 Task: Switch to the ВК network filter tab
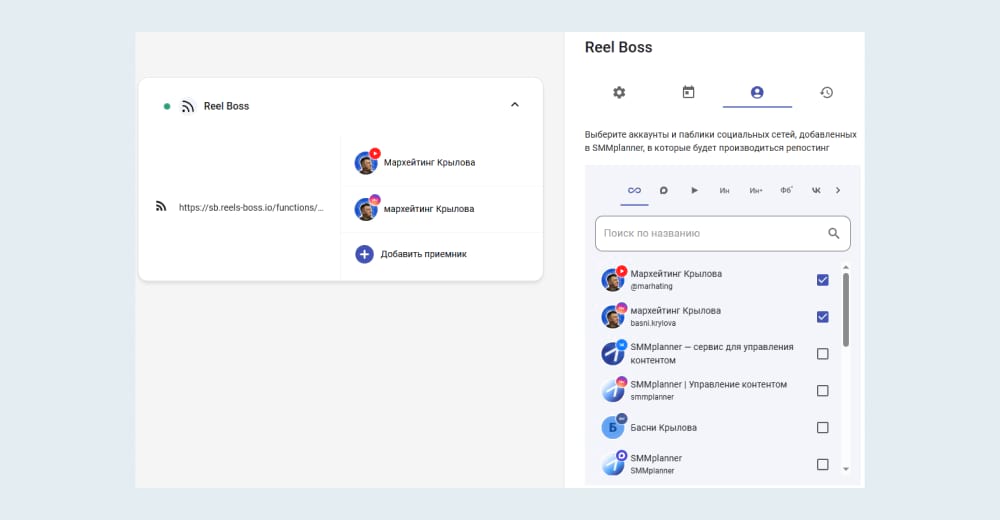[x=815, y=190]
